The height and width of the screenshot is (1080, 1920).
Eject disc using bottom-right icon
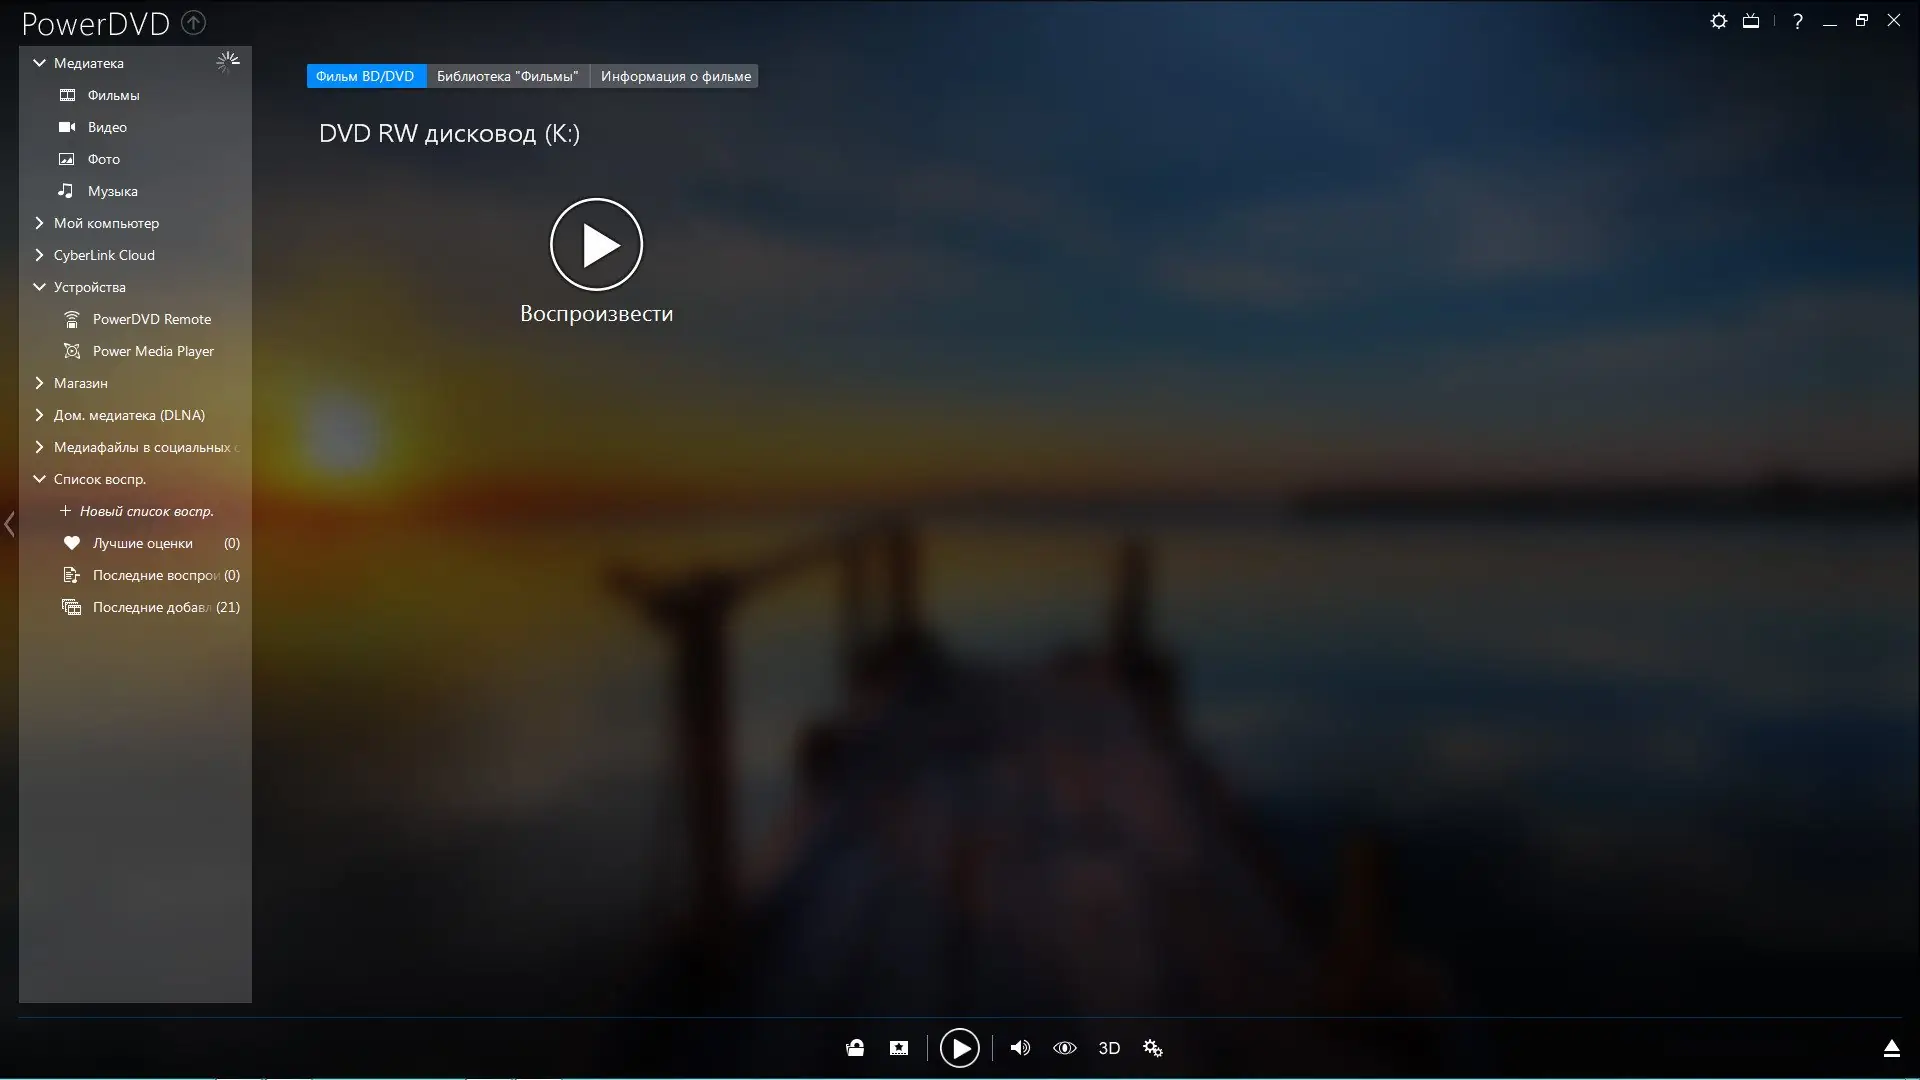pyautogui.click(x=1891, y=1048)
